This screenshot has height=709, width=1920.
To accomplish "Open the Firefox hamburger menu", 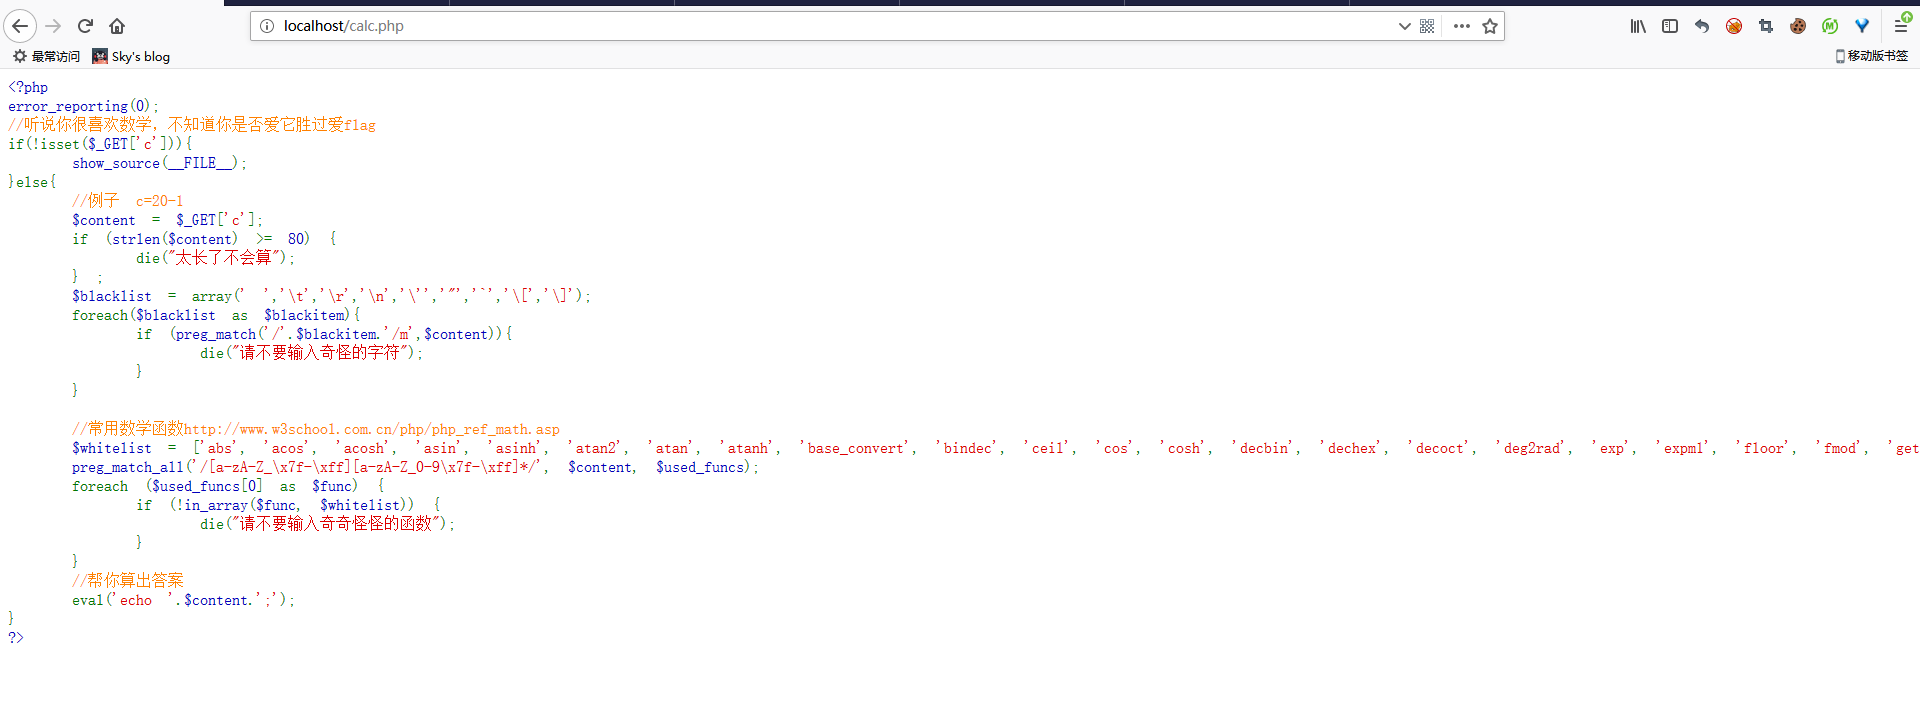I will pos(1901,26).
